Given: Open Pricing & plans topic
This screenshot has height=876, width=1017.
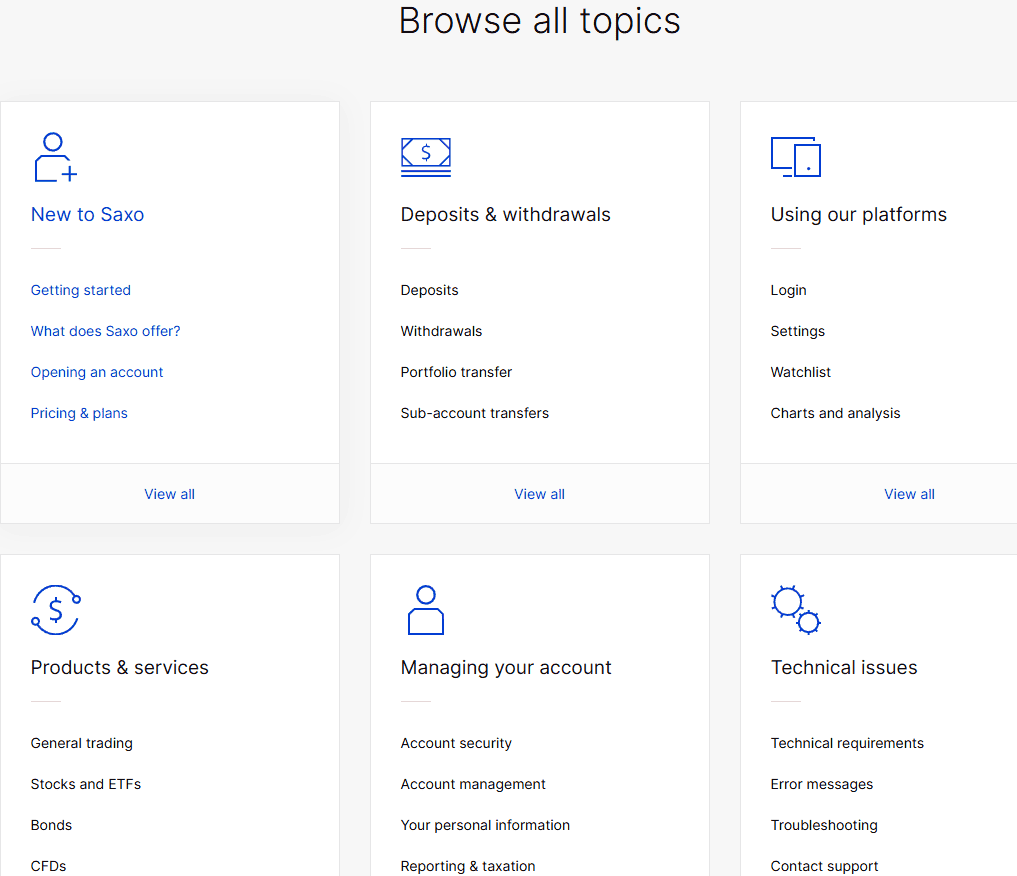Looking at the screenshot, I should tap(79, 413).
